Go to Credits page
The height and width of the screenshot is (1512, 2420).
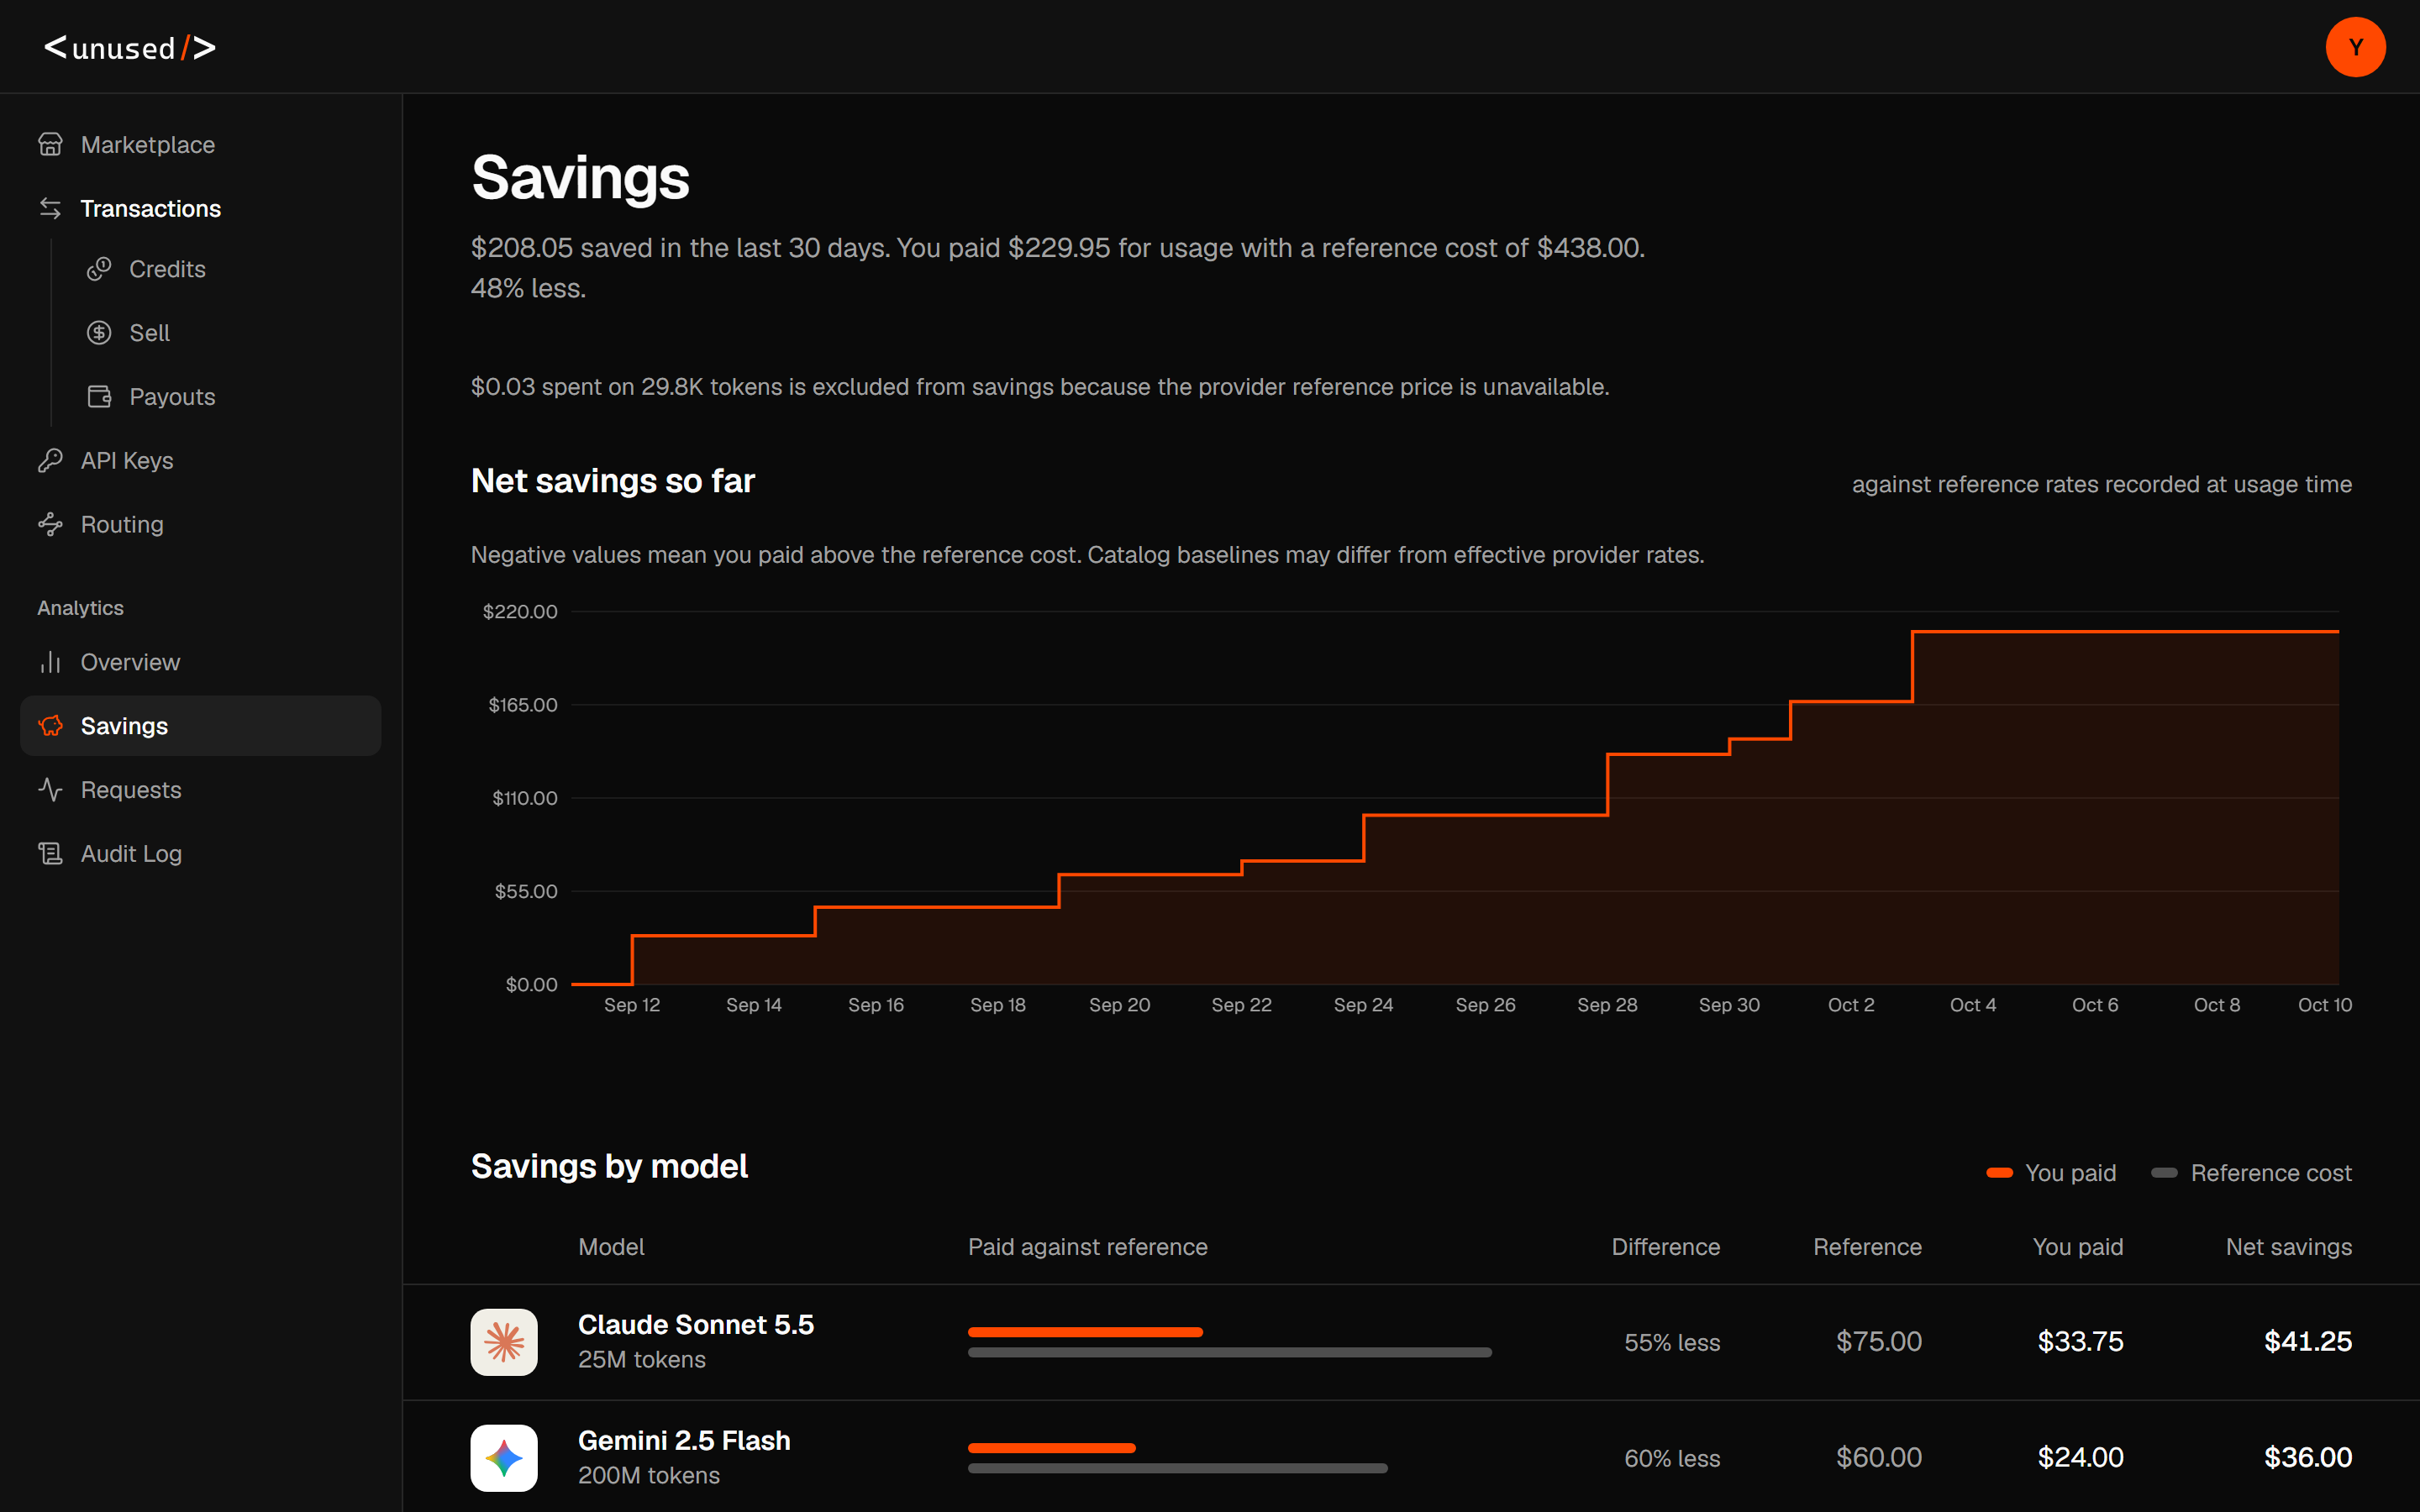pyautogui.click(x=225, y=269)
